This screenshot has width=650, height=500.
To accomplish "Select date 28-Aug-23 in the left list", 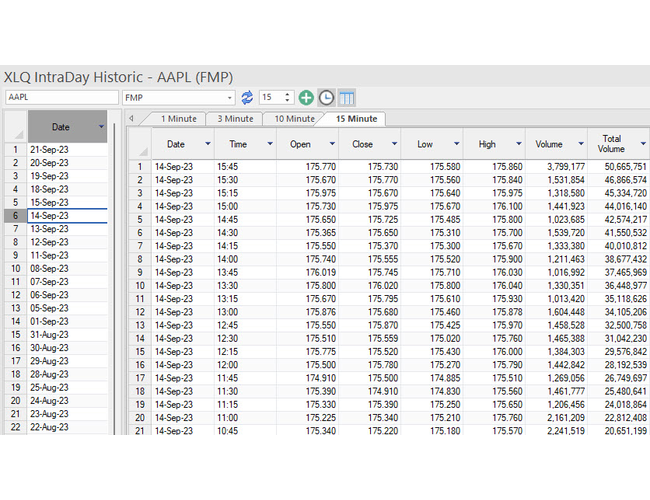I will [67, 374].
